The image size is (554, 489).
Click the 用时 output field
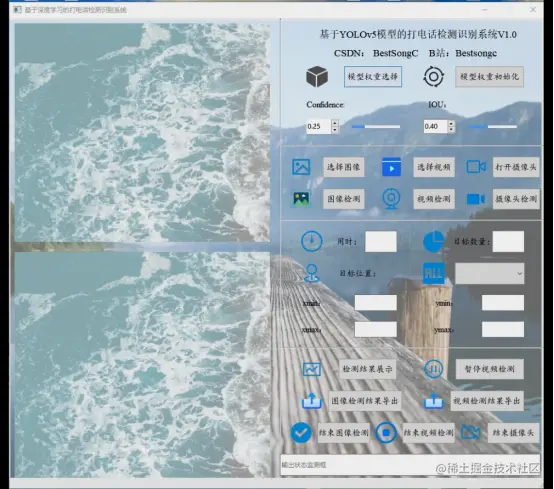click(381, 242)
